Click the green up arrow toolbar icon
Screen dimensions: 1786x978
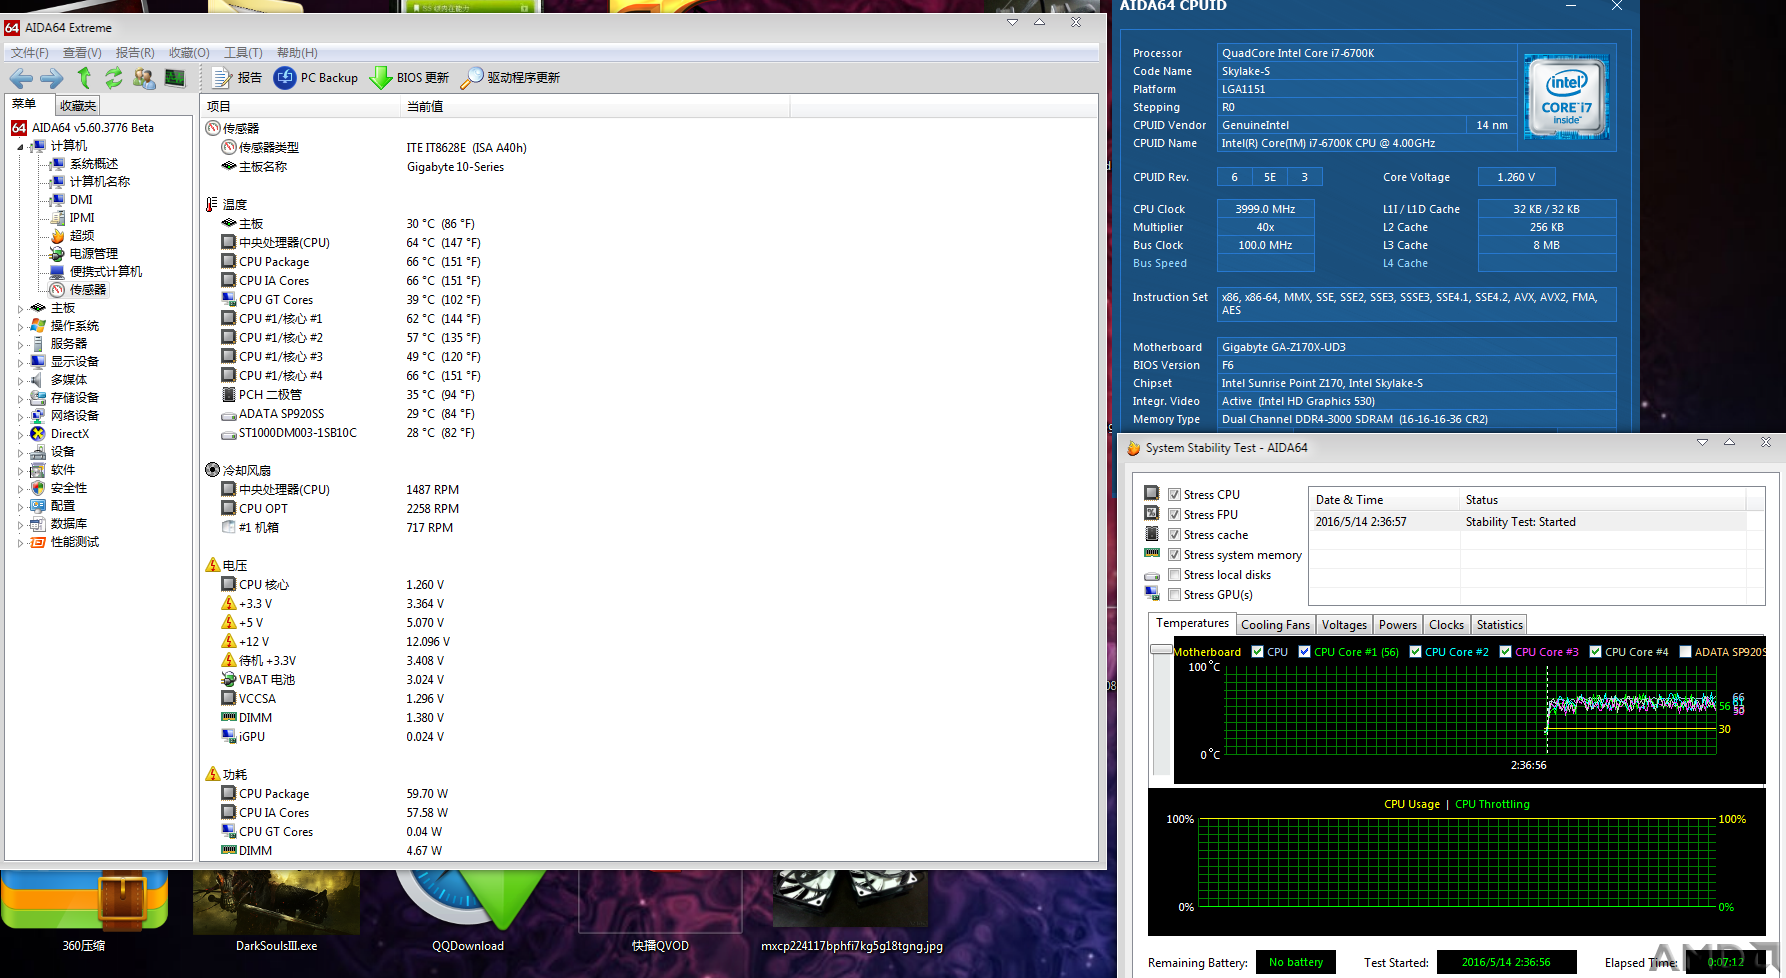(x=84, y=78)
